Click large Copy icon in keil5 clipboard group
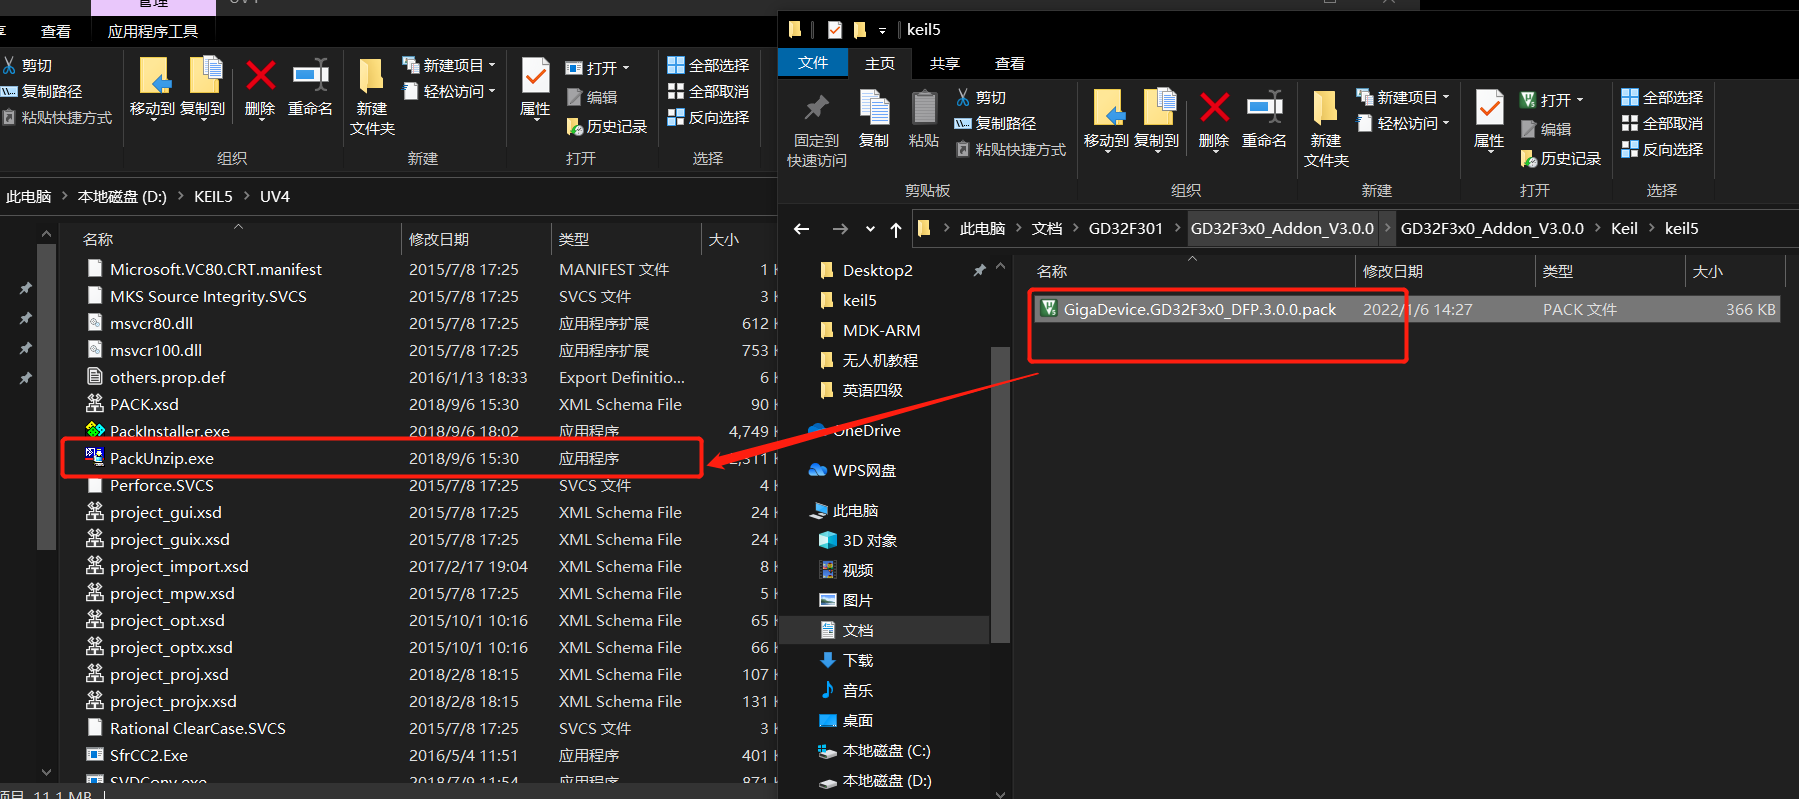This screenshot has height=799, width=1799. [874, 108]
